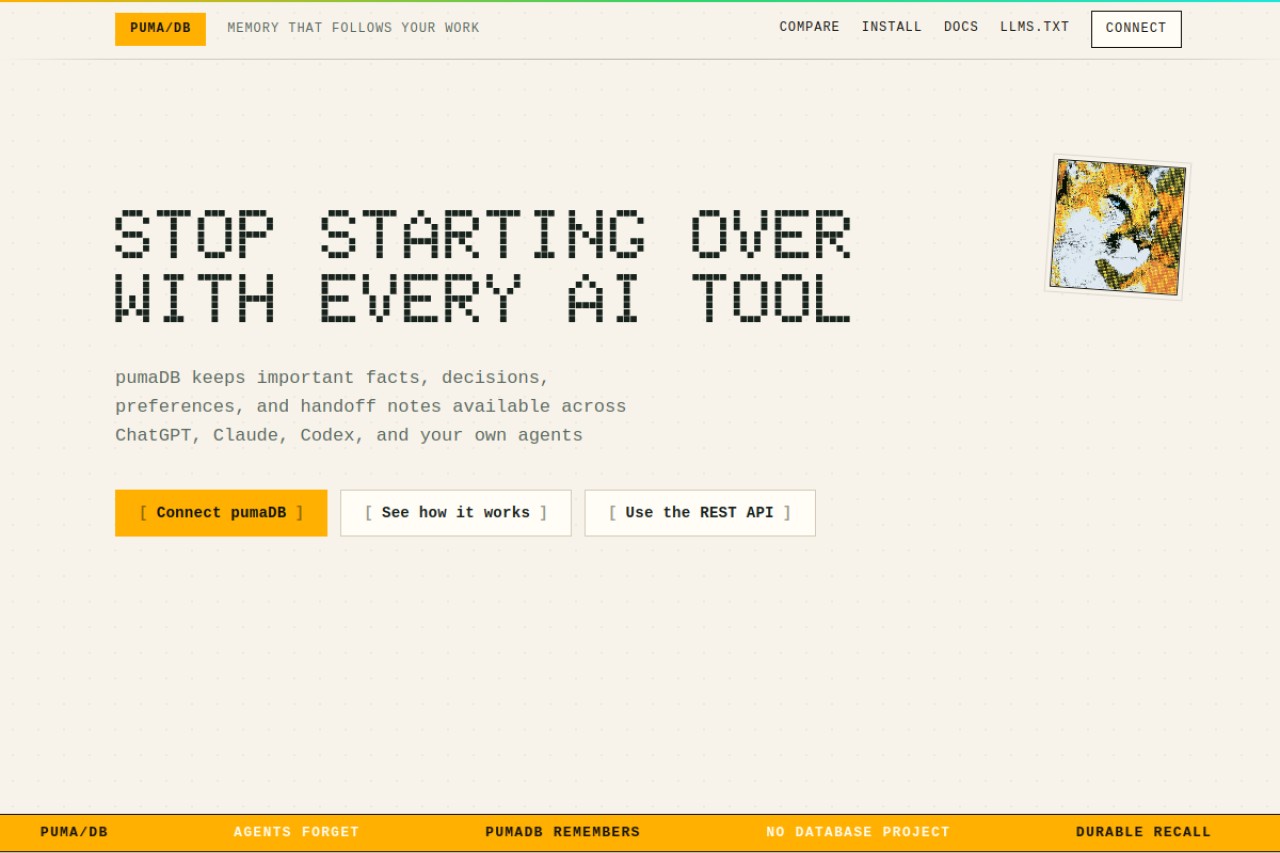The image size is (1280, 853).
Task: Click 'Agents forget' in the bottom ticker
Action: 296,832
